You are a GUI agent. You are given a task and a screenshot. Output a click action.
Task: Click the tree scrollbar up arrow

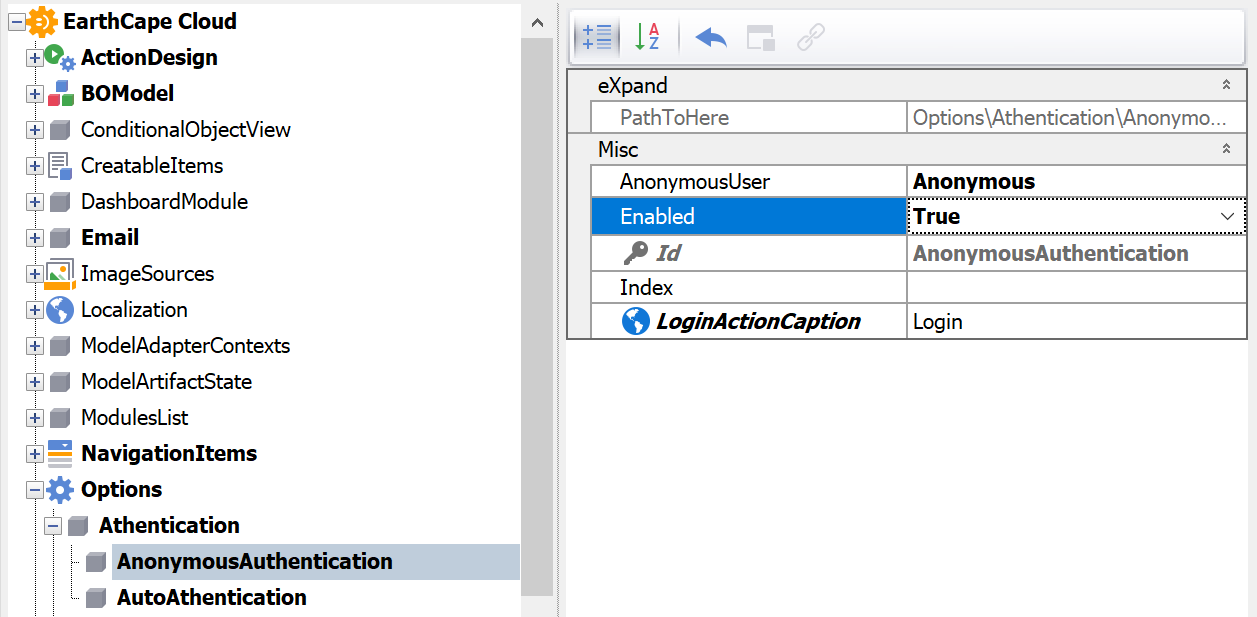[537, 21]
